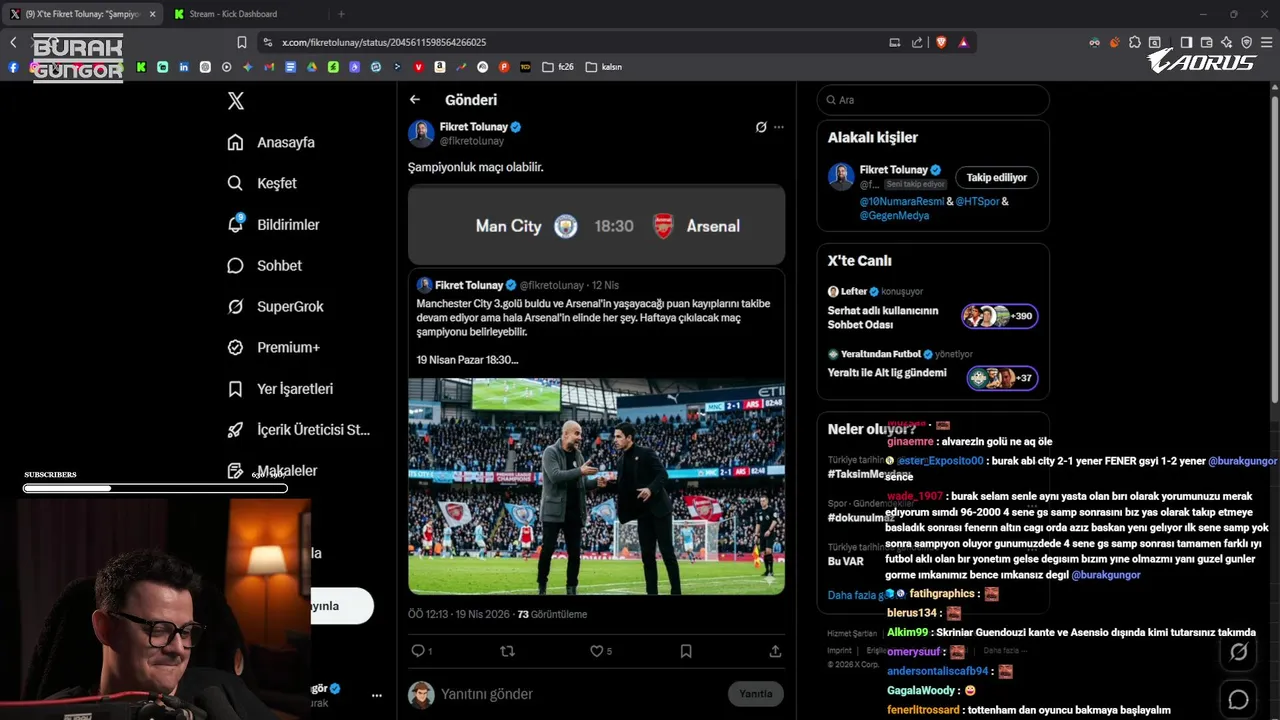
Task: Join Yeraltı ile Alt lig gündemi space
Action: [x=887, y=373]
